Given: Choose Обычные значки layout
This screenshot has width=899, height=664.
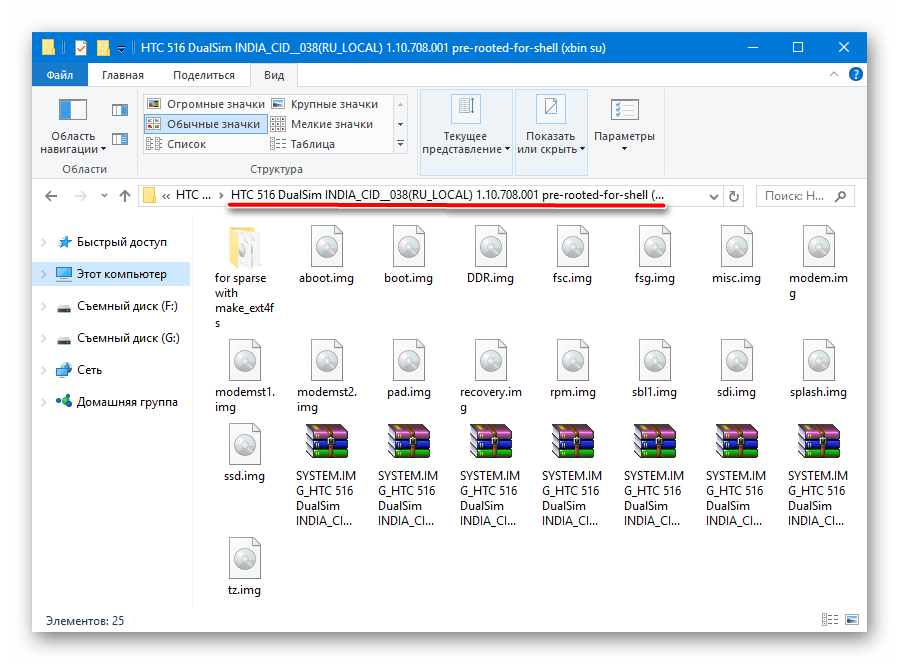Looking at the screenshot, I should pyautogui.click(x=206, y=124).
